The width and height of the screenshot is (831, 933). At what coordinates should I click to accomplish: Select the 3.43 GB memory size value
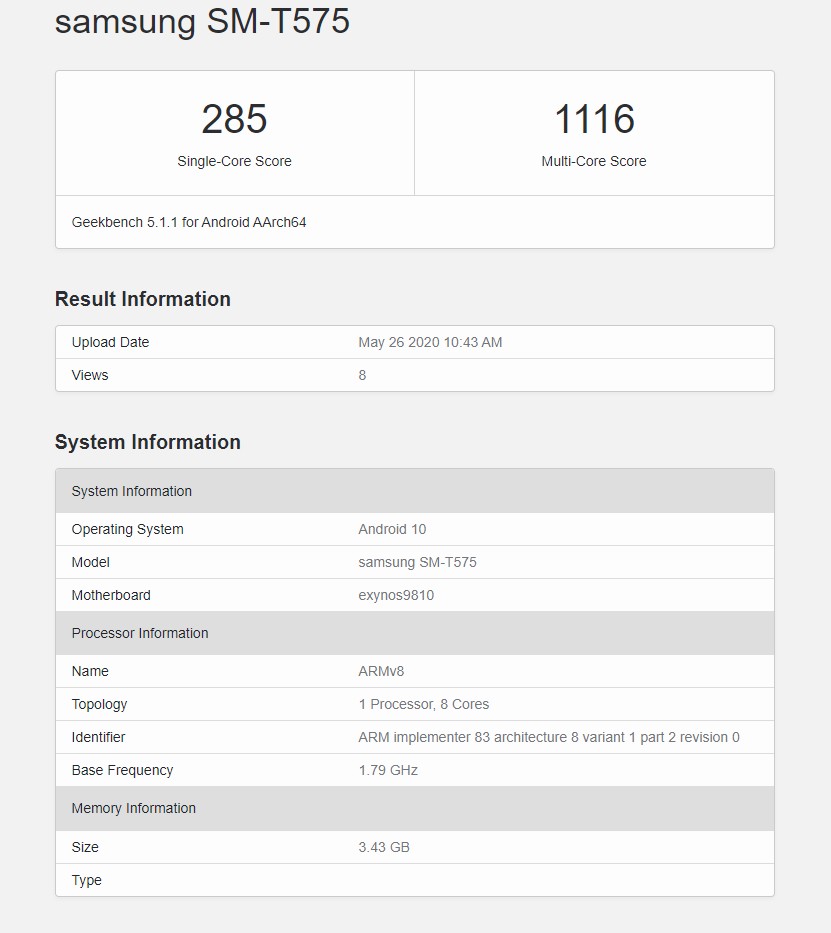[x=384, y=847]
